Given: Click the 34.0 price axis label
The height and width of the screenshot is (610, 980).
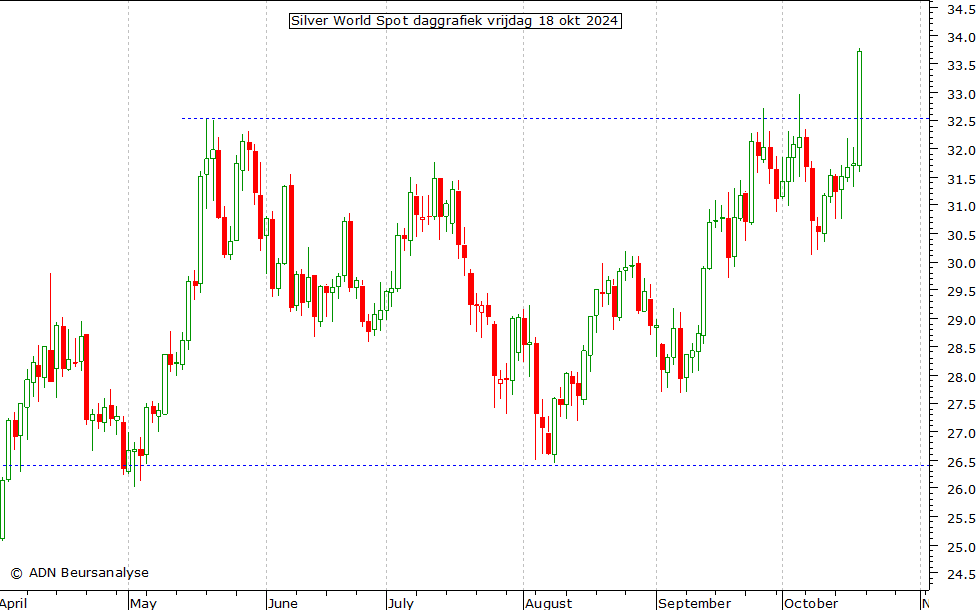Looking at the screenshot, I should coord(961,38).
